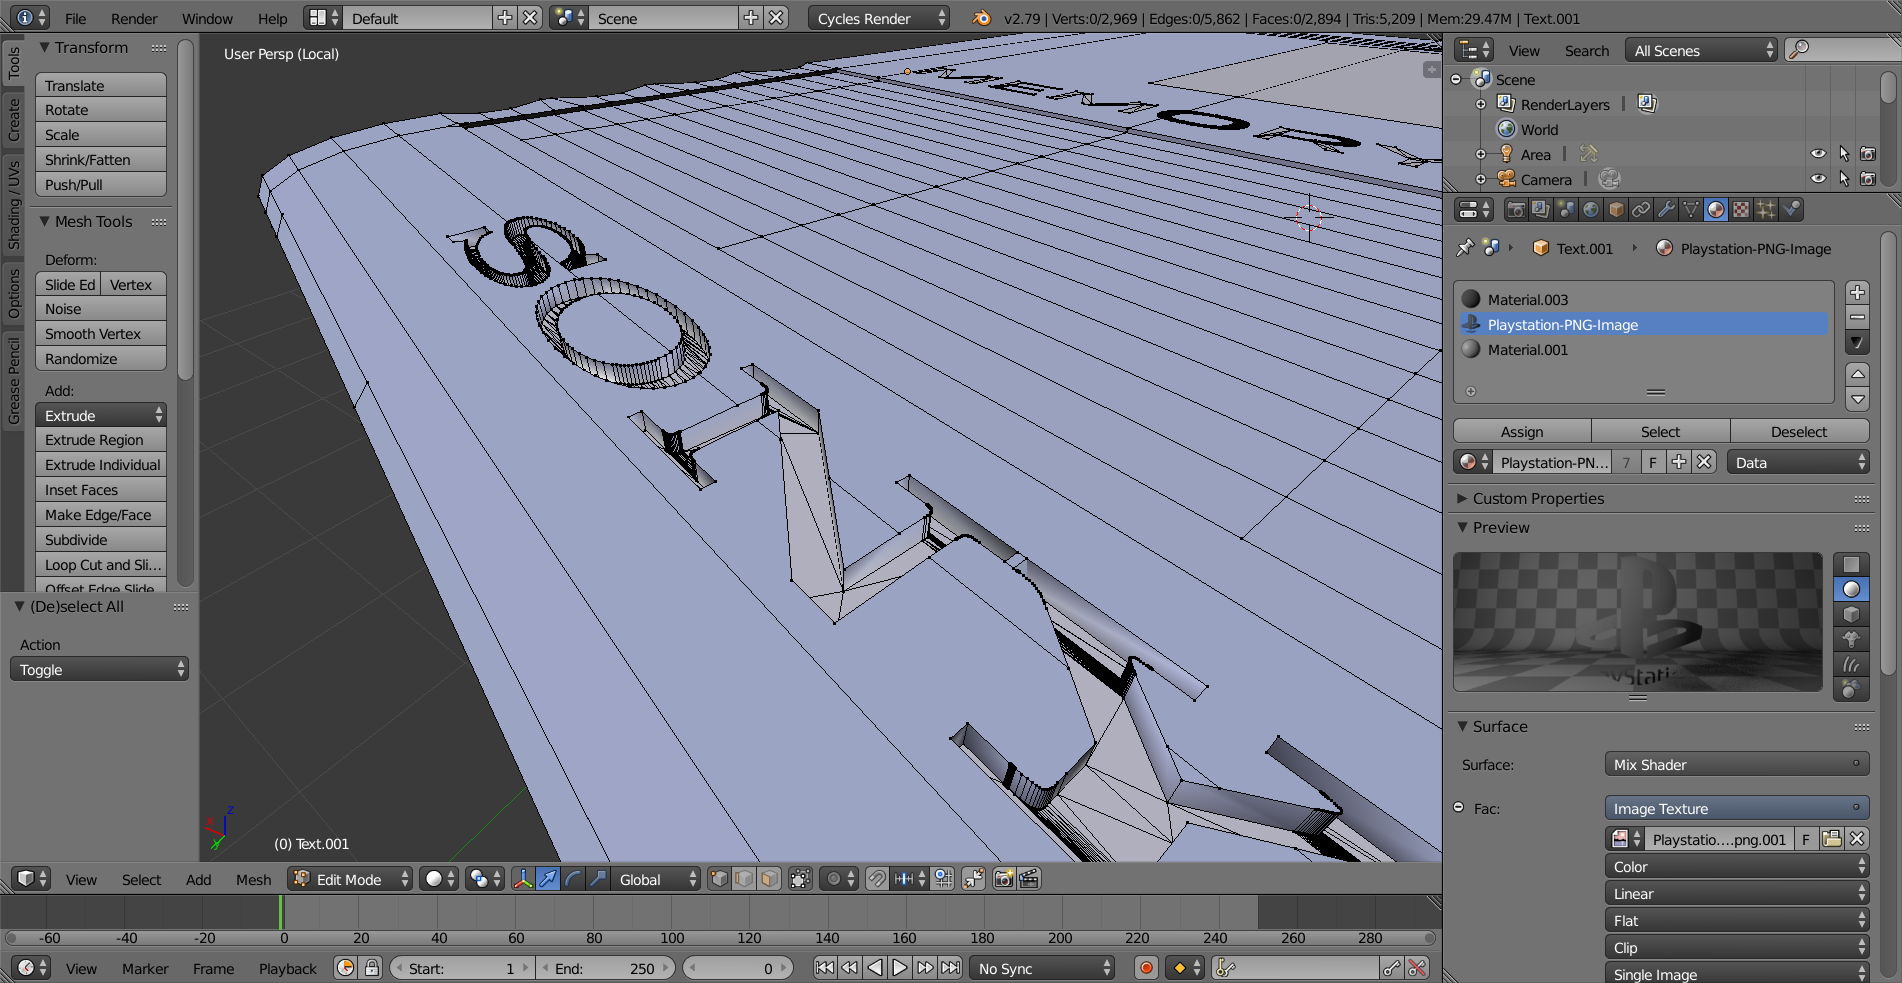
Task: Switch to vertex select mode
Action: tap(719, 879)
